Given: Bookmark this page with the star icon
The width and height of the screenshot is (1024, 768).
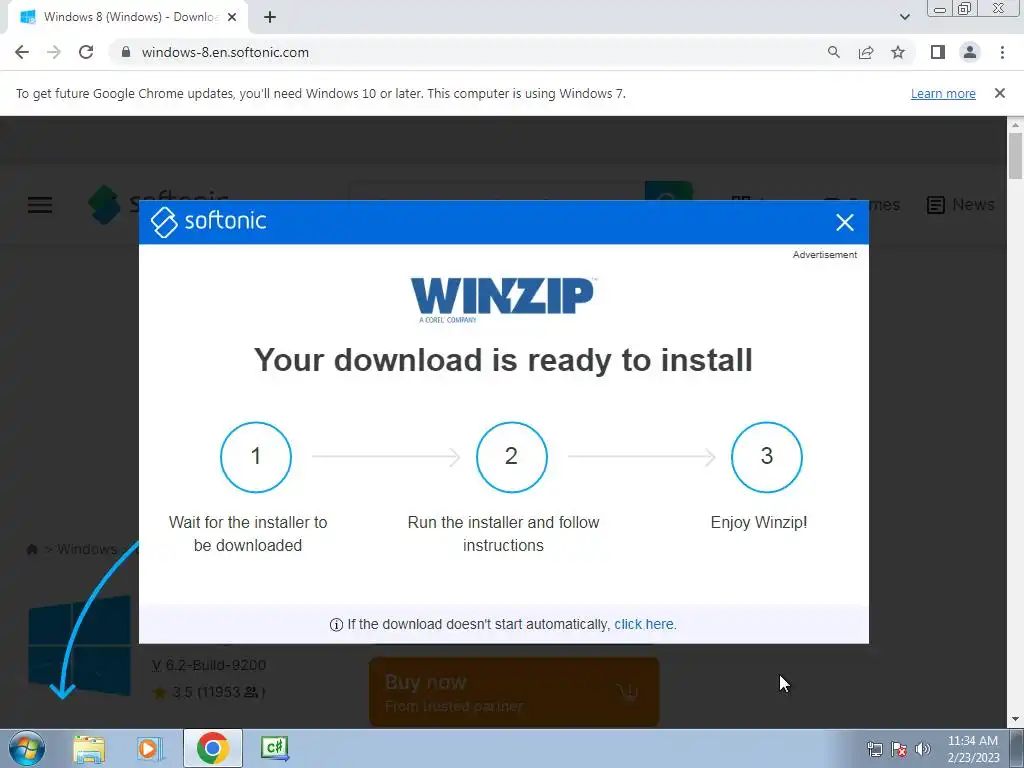Looking at the screenshot, I should (x=898, y=52).
